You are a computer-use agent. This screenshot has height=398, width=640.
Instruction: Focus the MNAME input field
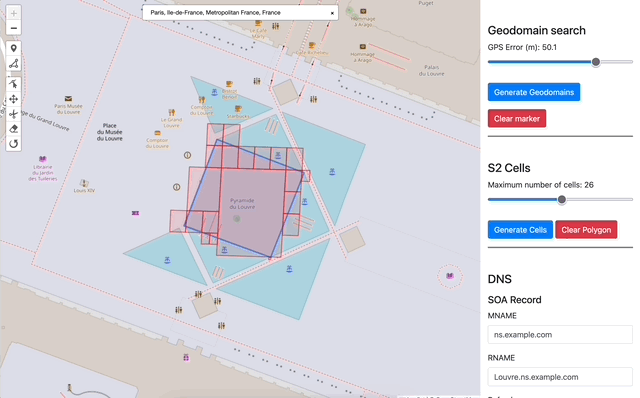click(x=560, y=335)
